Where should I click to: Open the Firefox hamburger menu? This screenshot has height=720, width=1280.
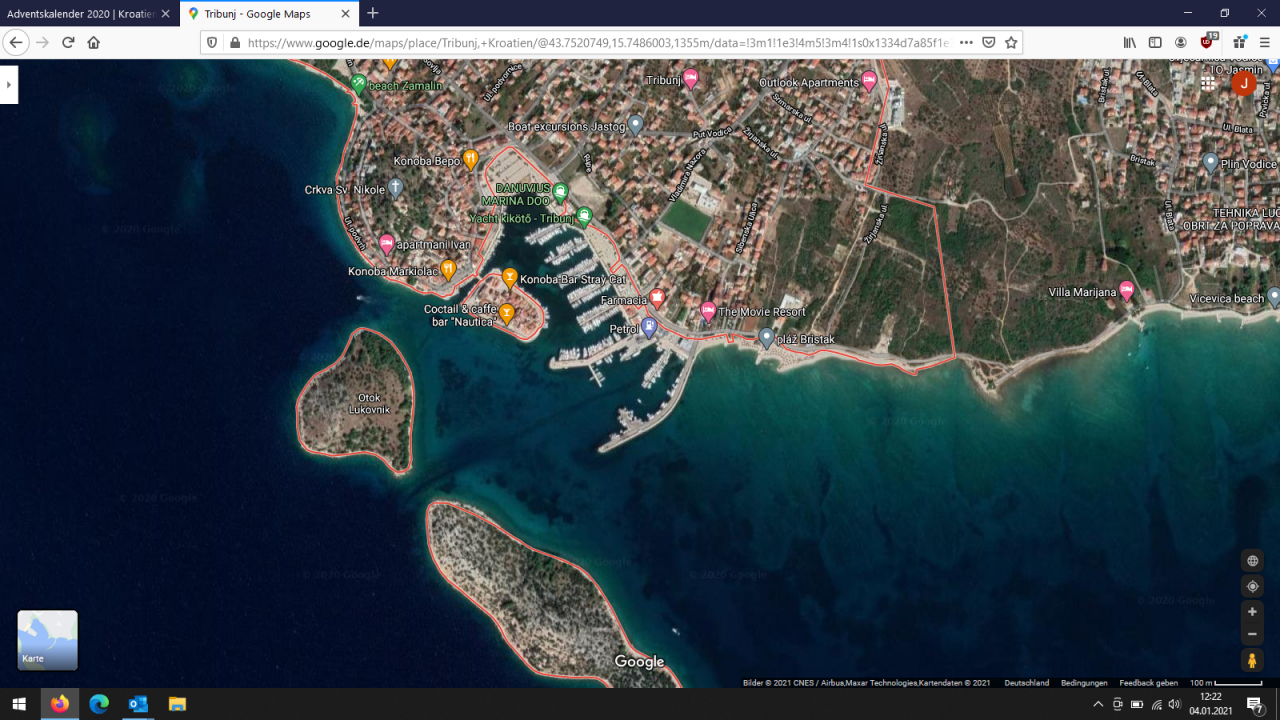[1264, 43]
